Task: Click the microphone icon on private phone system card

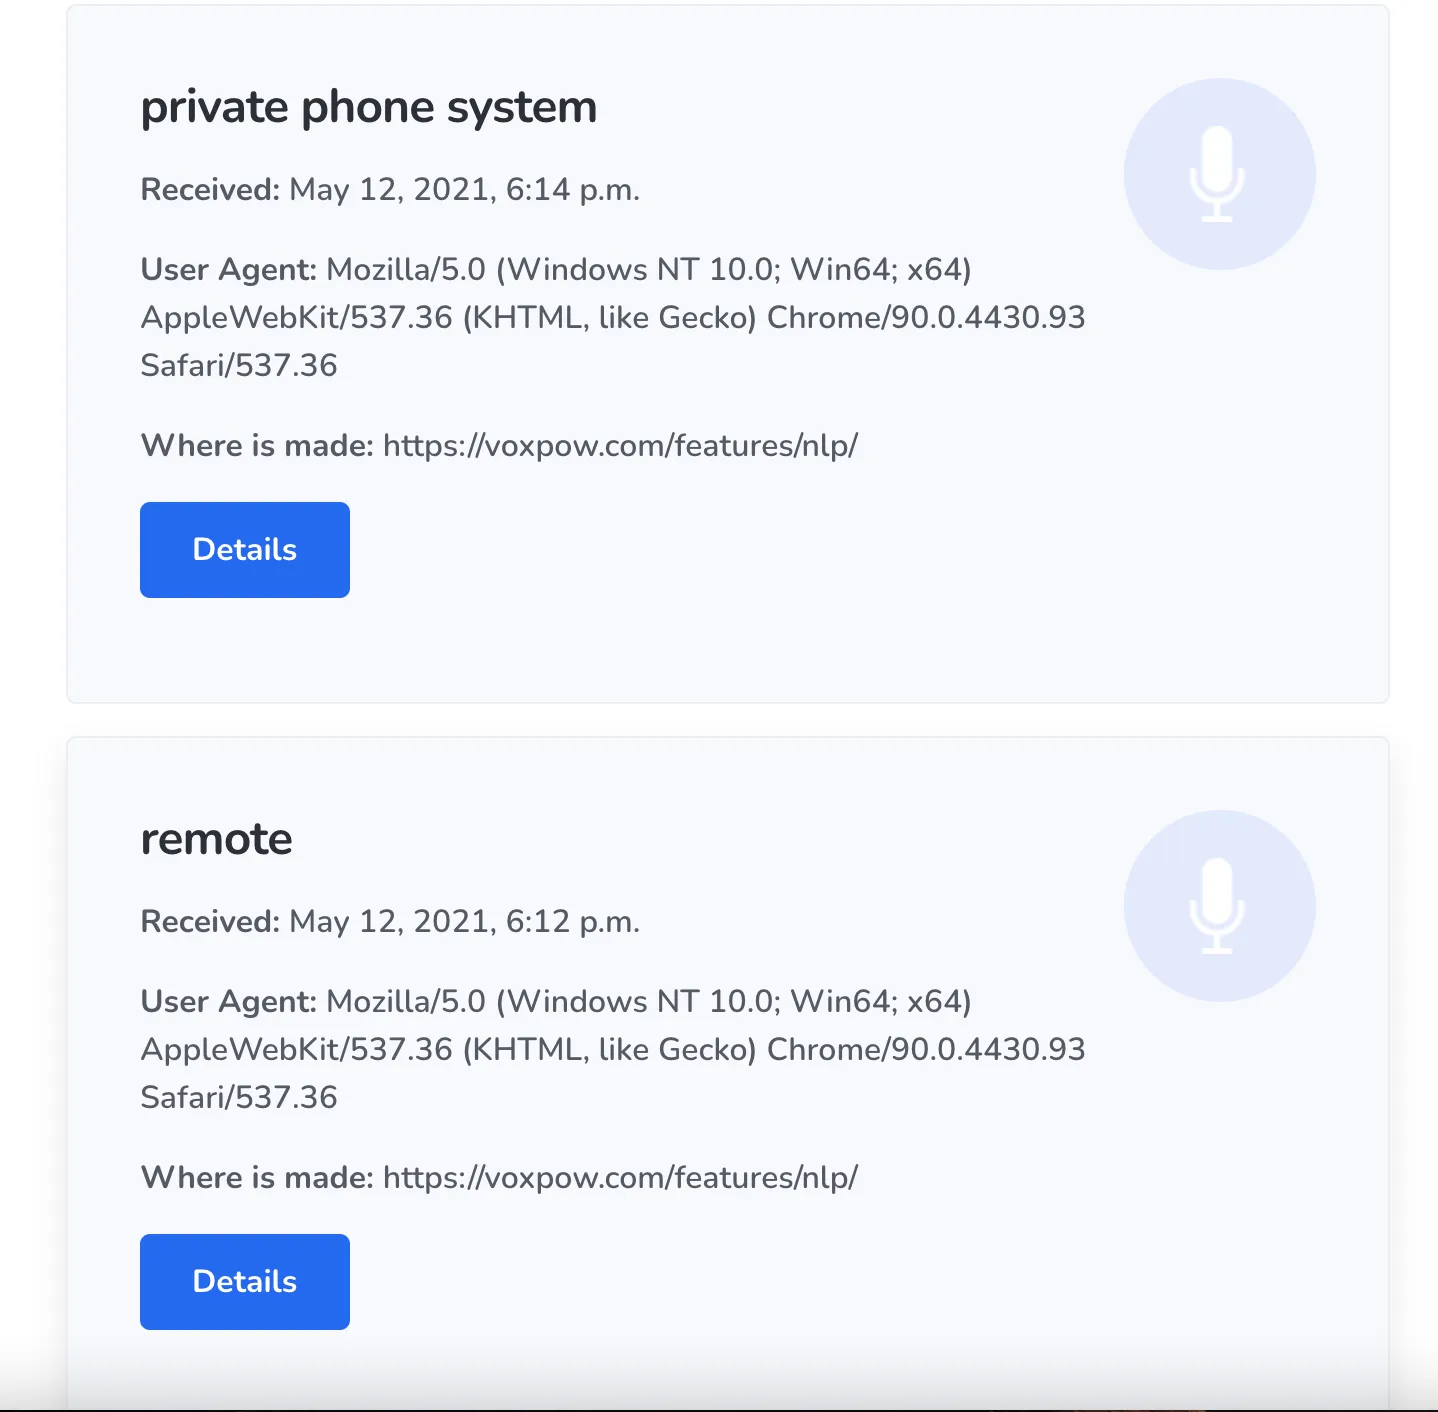Action: point(1219,174)
